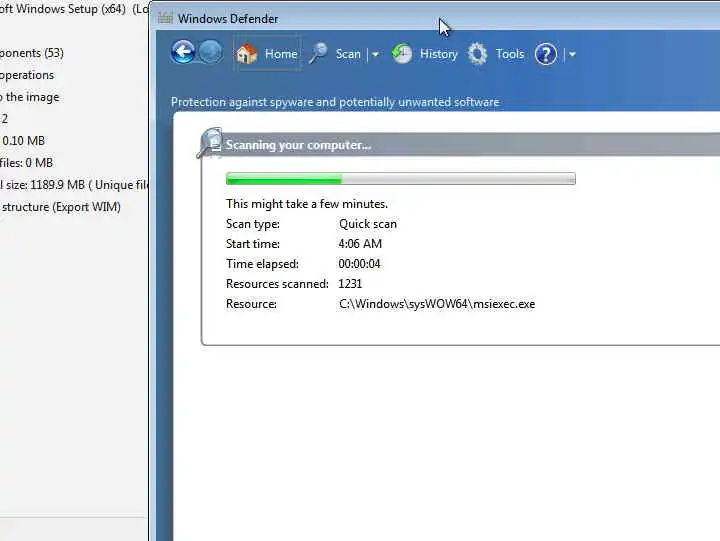Click 'structure (Export WIM)' in the background window
This screenshot has width=720, height=541.
(61, 207)
